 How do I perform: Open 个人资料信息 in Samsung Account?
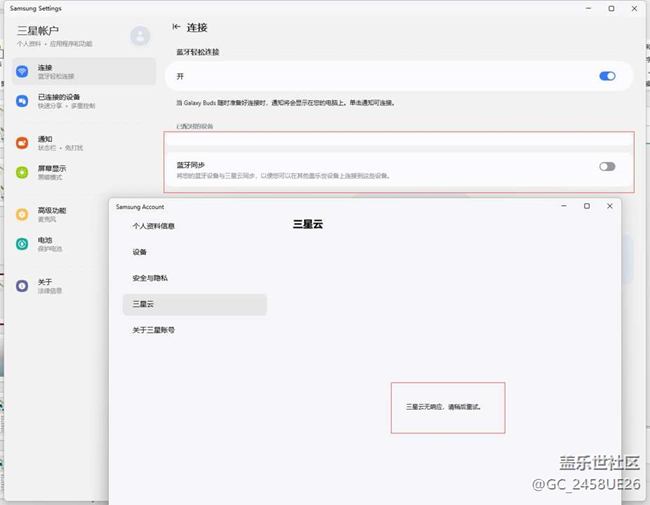click(154, 226)
